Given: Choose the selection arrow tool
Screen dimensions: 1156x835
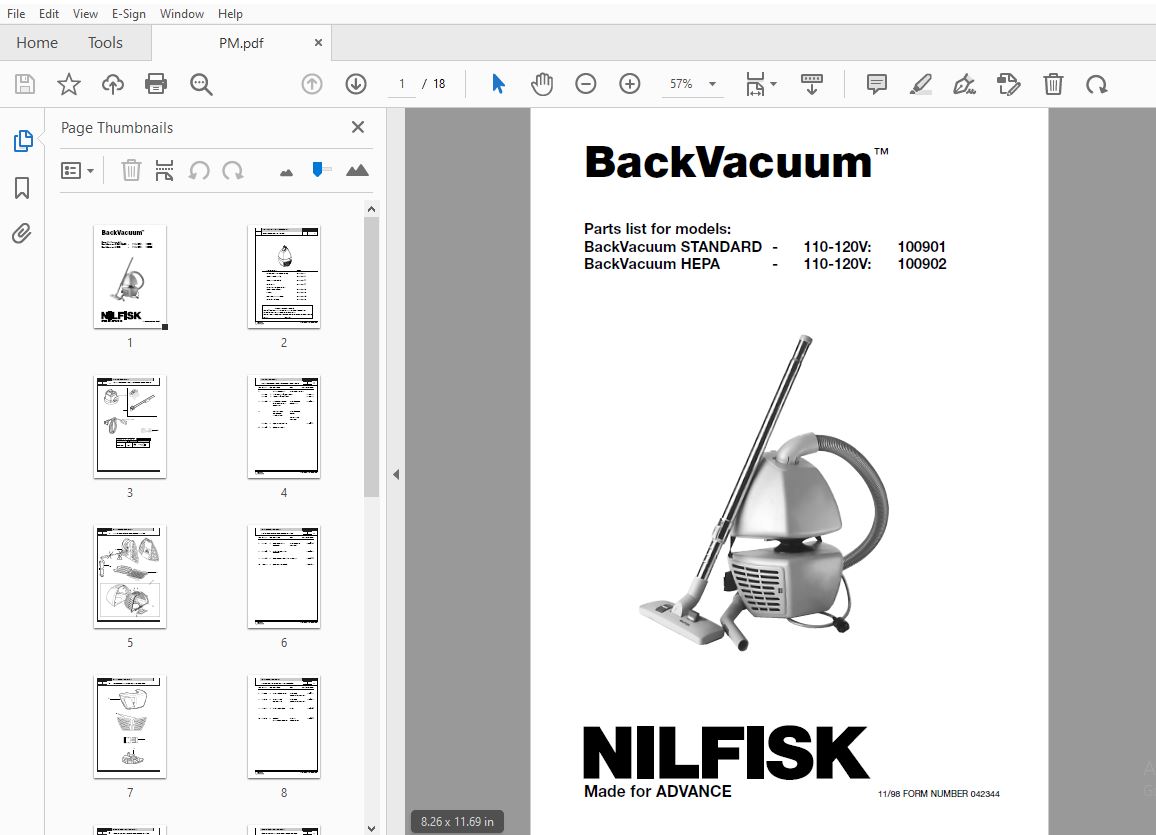Looking at the screenshot, I should [498, 84].
